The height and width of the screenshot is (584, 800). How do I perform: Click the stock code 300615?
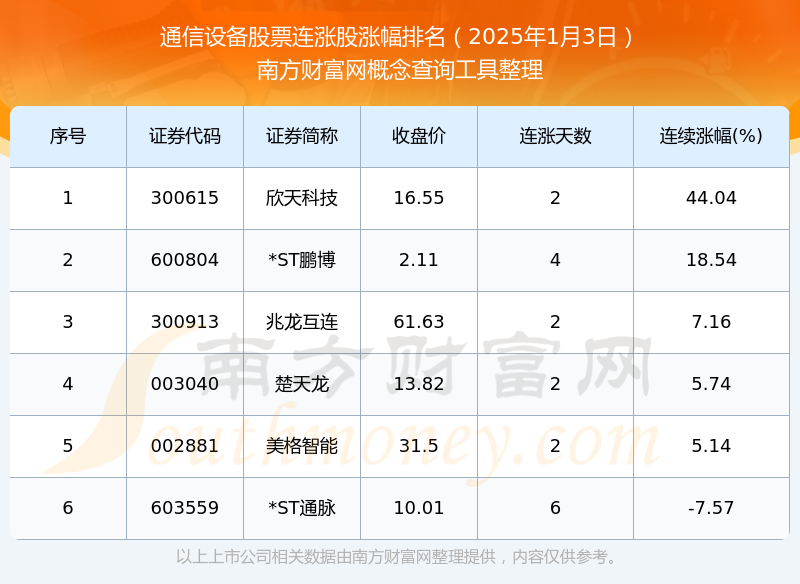click(x=185, y=198)
